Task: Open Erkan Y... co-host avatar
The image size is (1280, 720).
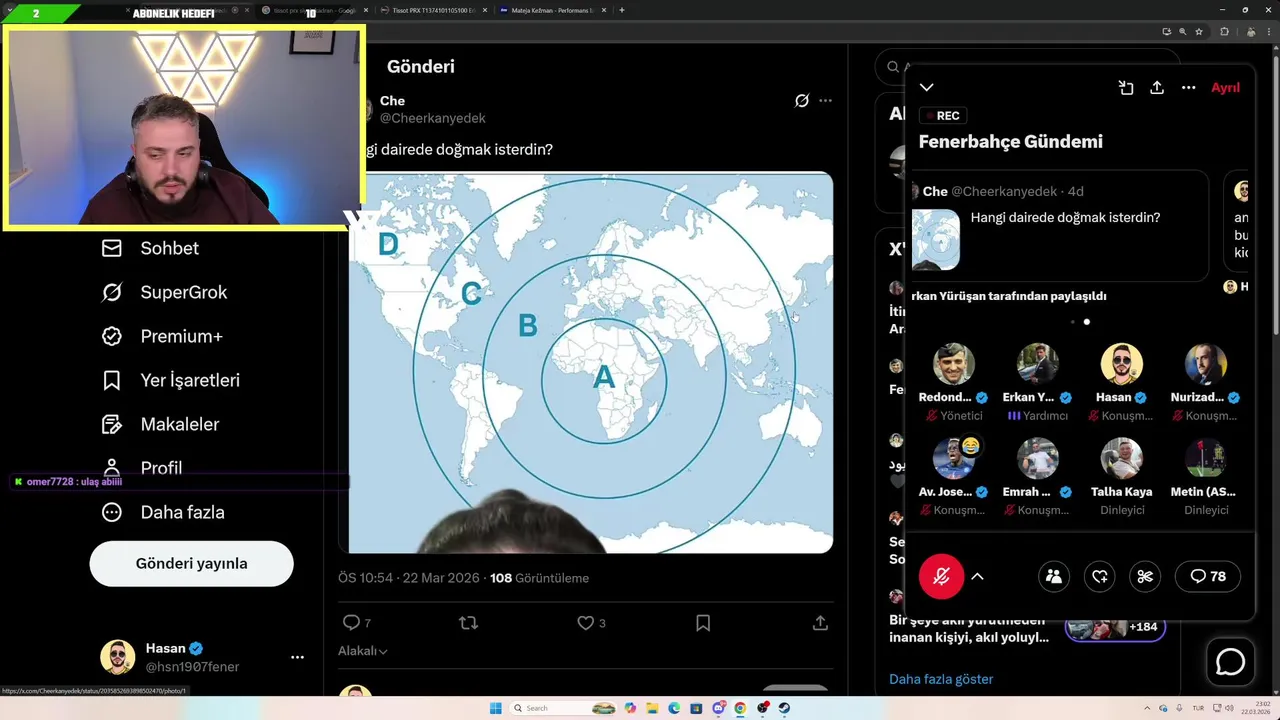Action: [x=1037, y=365]
